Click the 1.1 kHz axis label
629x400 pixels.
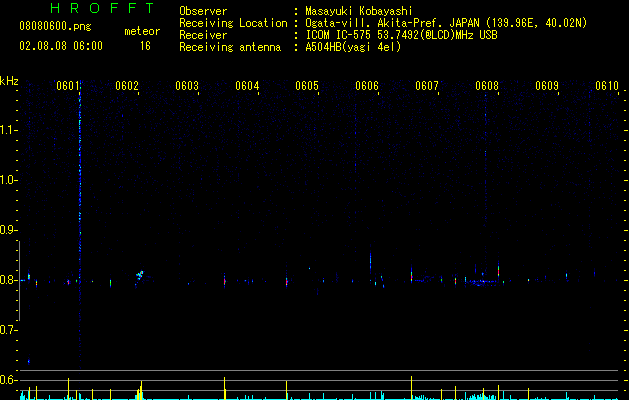8,130
